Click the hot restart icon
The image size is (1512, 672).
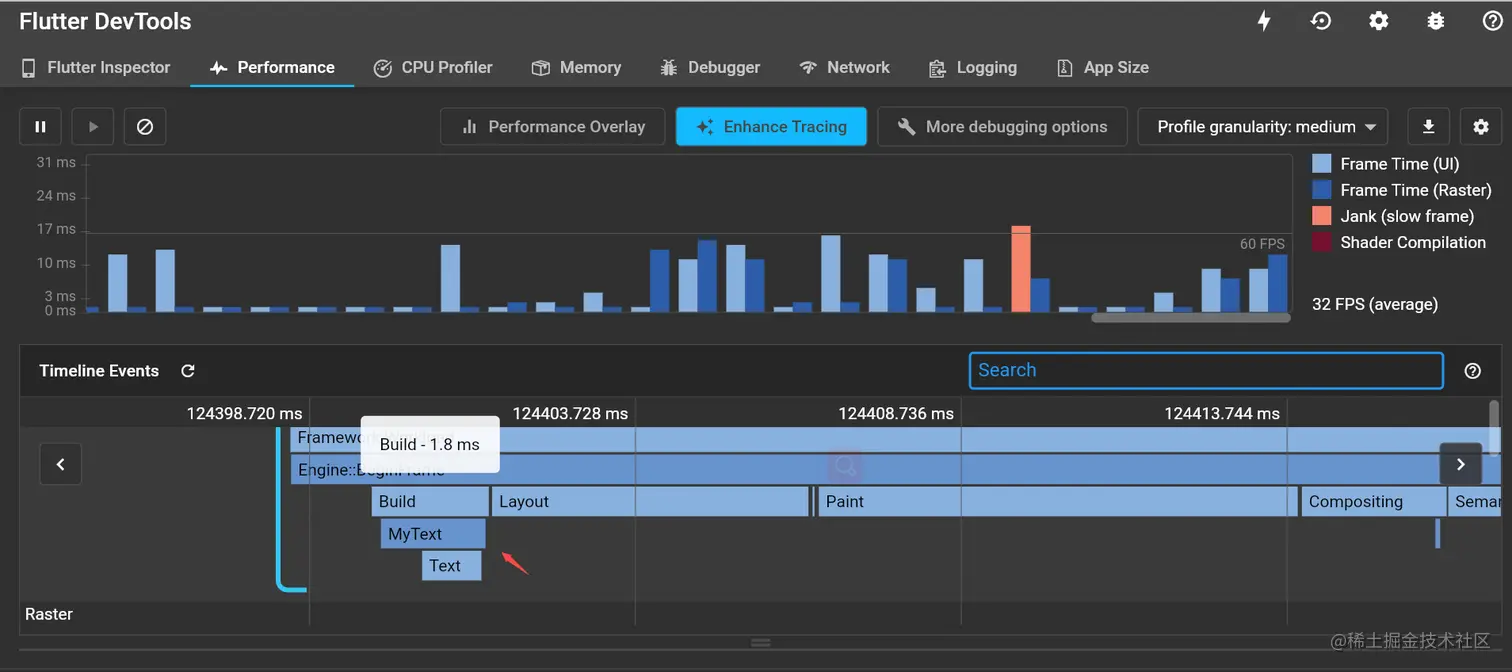click(1321, 21)
